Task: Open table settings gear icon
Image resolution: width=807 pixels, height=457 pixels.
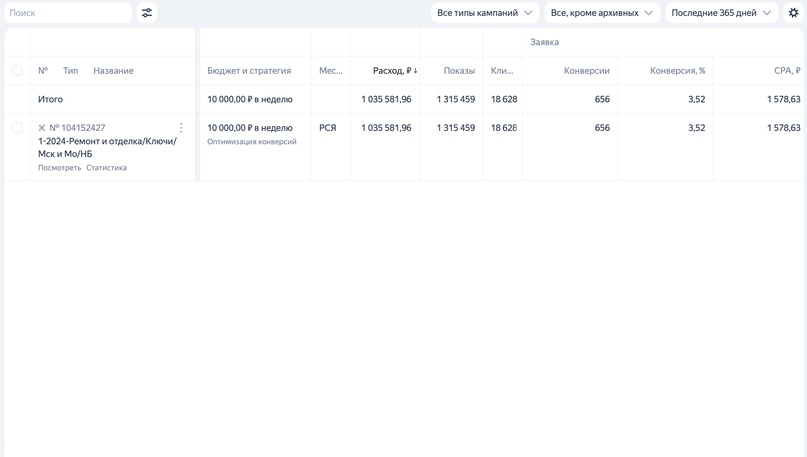Action: tap(793, 13)
